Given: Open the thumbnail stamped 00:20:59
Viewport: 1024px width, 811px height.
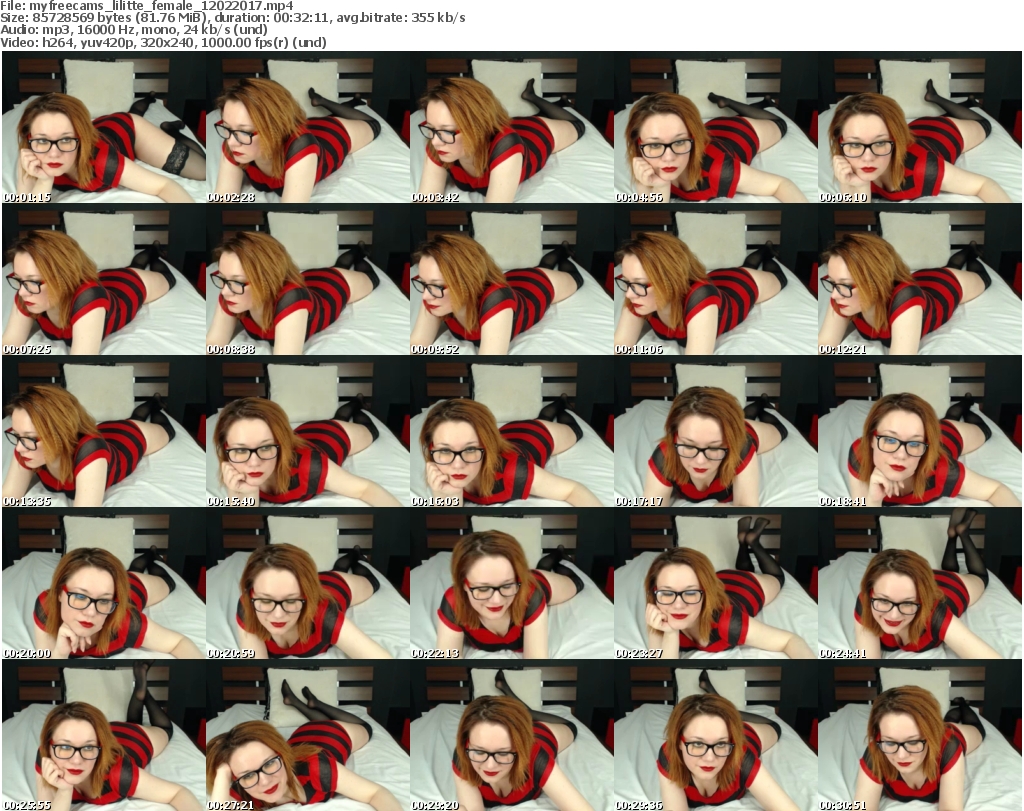Looking at the screenshot, I should tap(308, 584).
